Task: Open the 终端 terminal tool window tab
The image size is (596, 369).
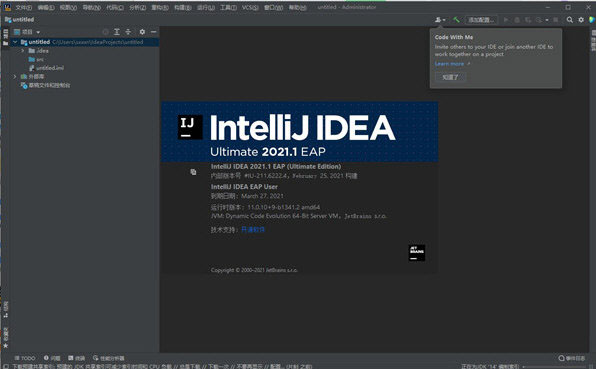Action: 76,358
